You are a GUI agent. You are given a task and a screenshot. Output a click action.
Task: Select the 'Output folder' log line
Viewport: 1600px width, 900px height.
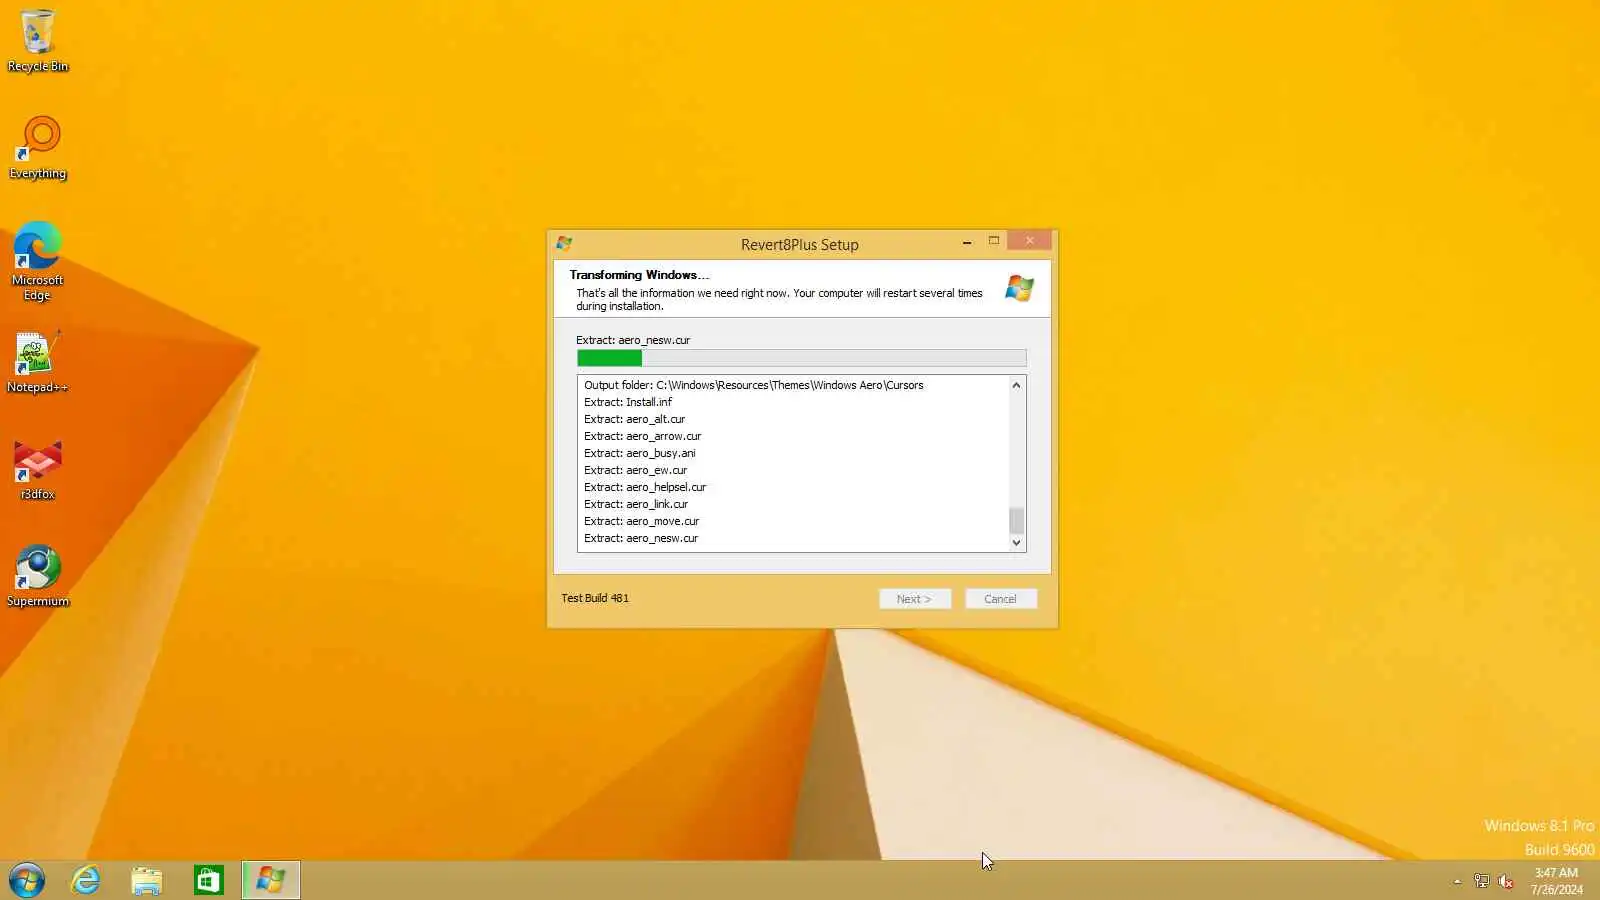754,385
